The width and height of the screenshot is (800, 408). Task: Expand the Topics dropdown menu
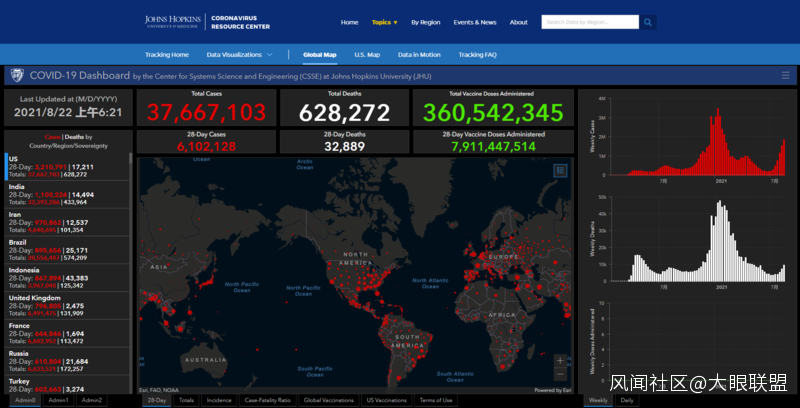point(384,22)
